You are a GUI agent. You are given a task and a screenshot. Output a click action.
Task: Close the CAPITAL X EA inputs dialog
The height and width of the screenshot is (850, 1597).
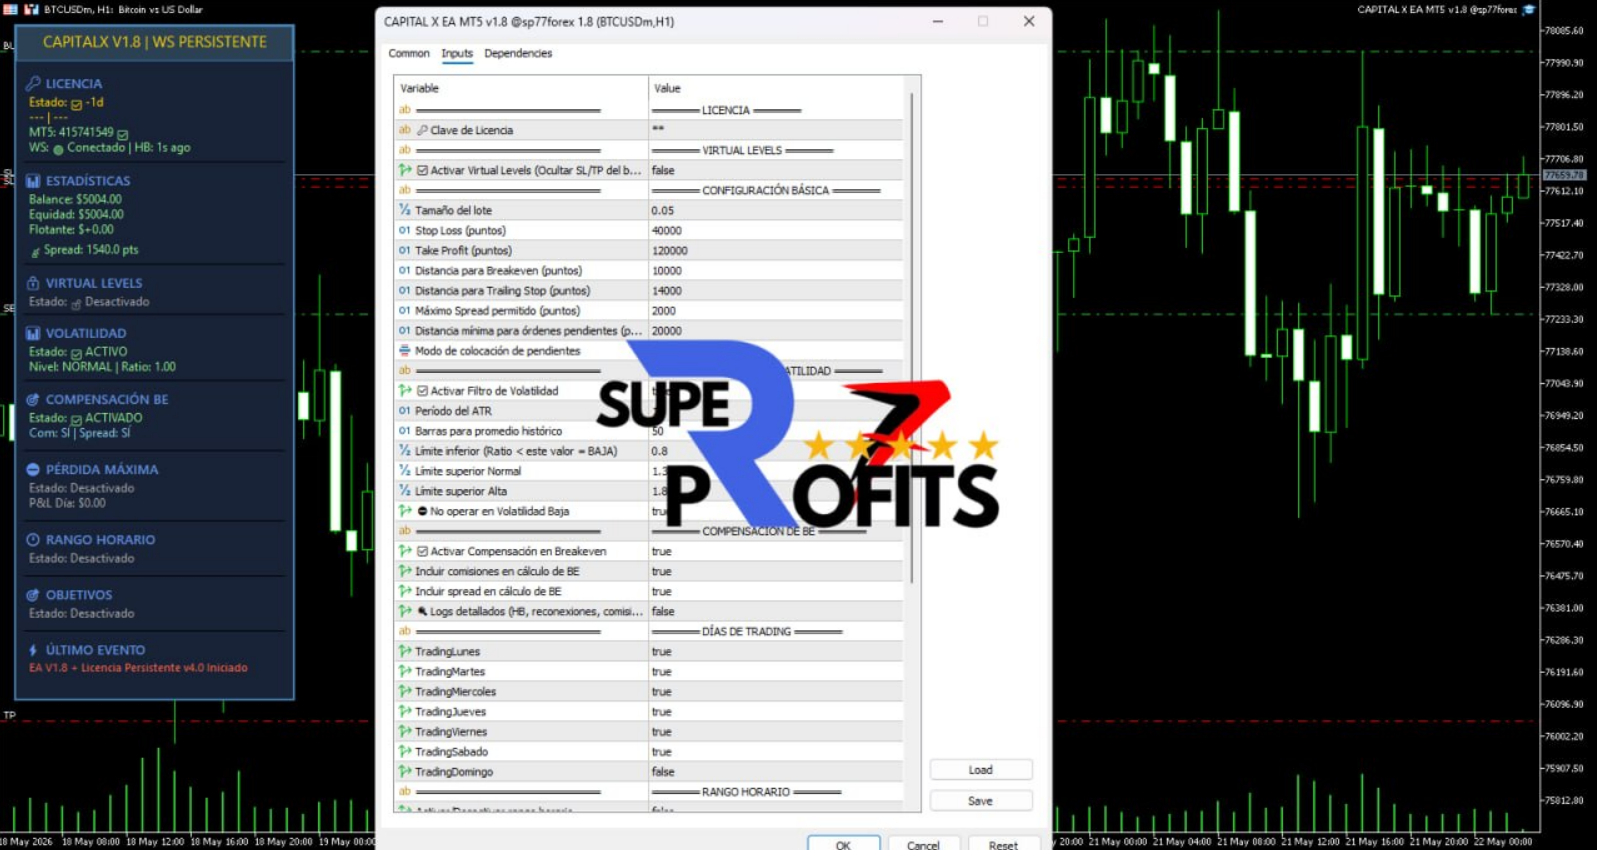(1029, 21)
